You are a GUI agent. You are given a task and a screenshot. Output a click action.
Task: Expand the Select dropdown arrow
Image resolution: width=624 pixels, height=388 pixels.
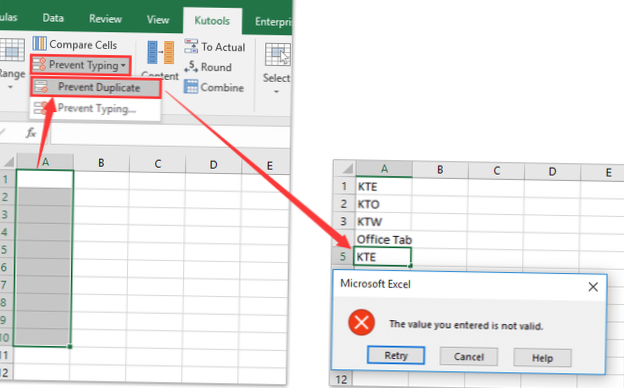point(276,92)
